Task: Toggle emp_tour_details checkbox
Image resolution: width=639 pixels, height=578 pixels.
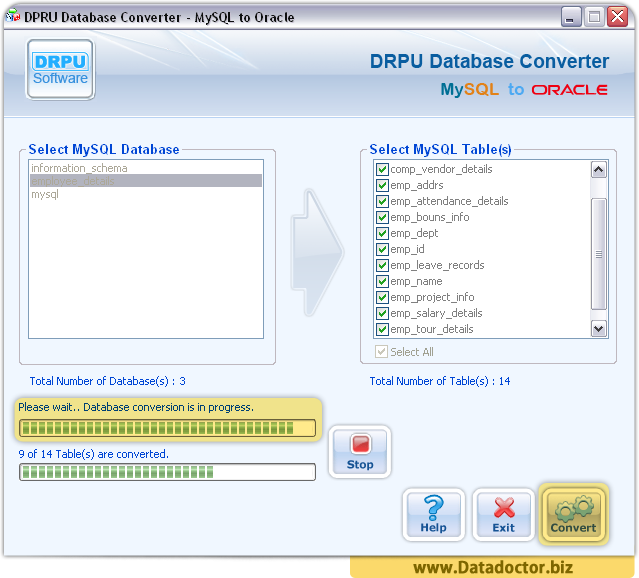Action: point(382,329)
